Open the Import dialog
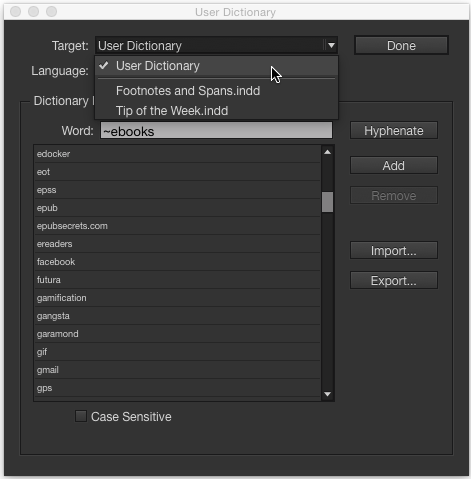The image size is (471, 479). tap(394, 250)
